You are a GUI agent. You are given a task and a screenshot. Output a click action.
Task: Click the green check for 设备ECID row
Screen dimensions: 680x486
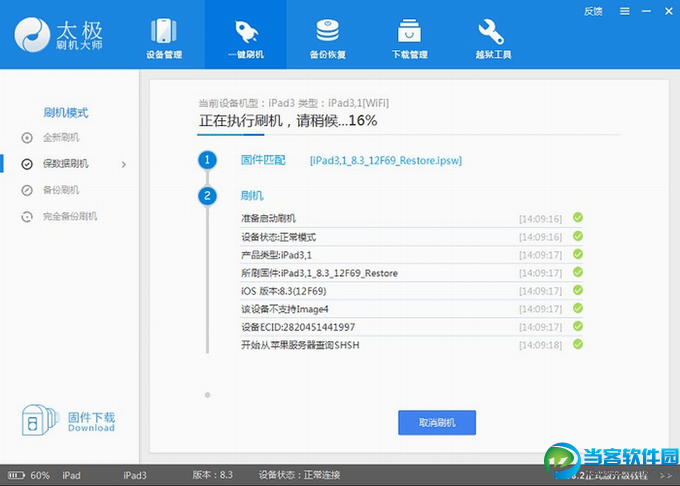pos(578,326)
